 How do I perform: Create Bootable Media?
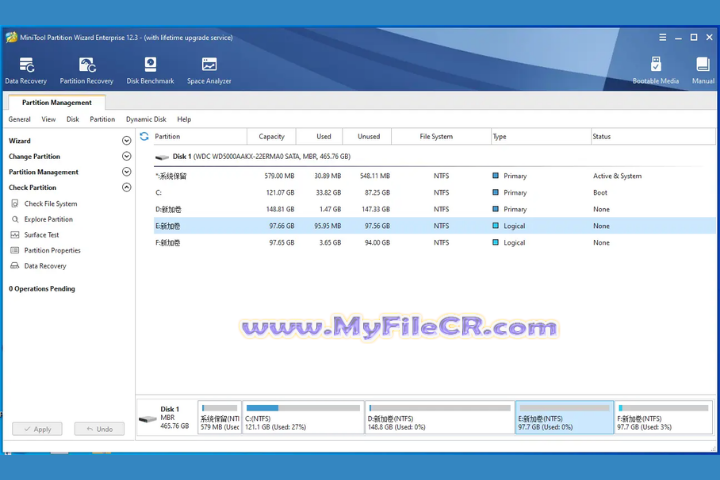[x=655, y=71]
